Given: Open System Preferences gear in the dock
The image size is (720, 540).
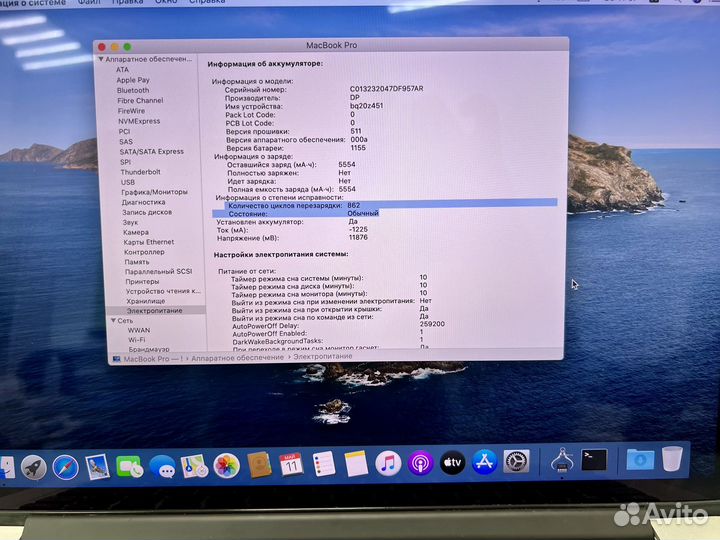Looking at the screenshot, I should click(x=517, y=461).
